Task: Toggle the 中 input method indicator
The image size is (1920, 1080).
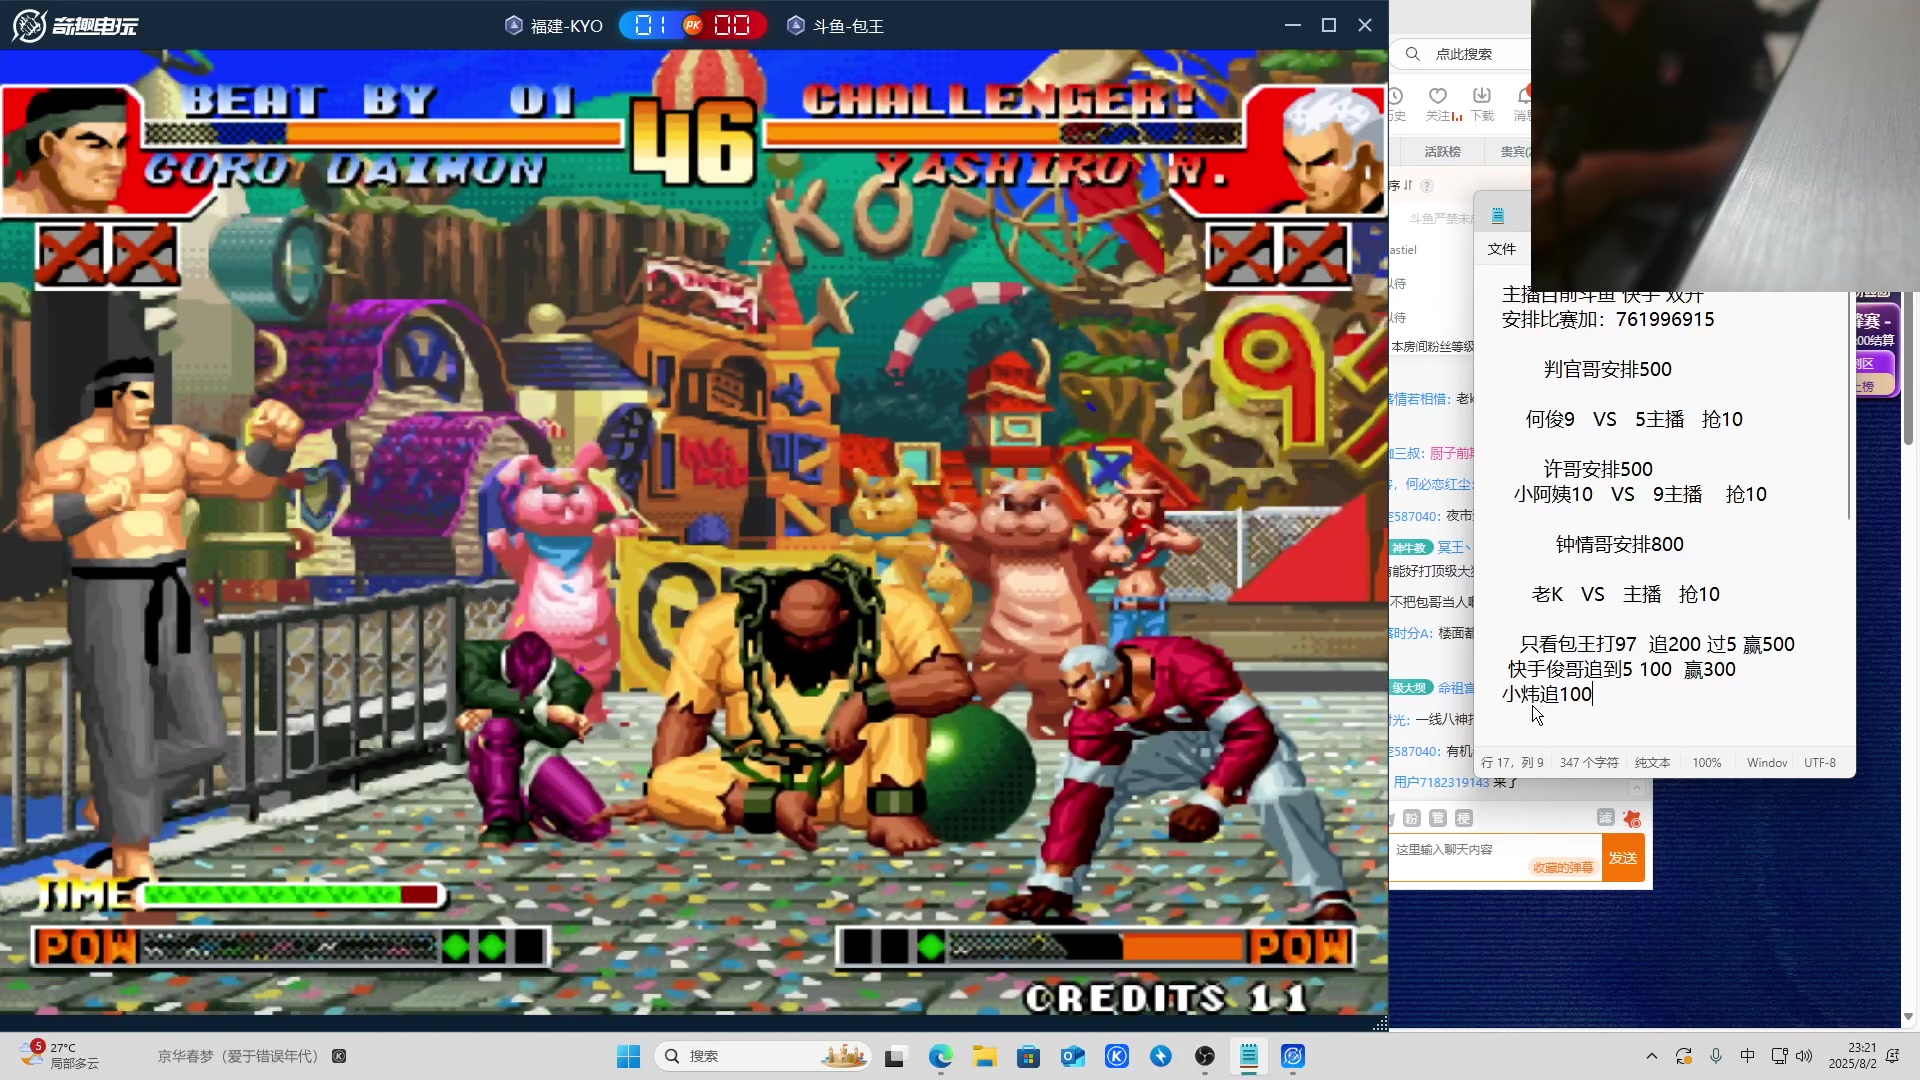Action: point(1748,1056)
